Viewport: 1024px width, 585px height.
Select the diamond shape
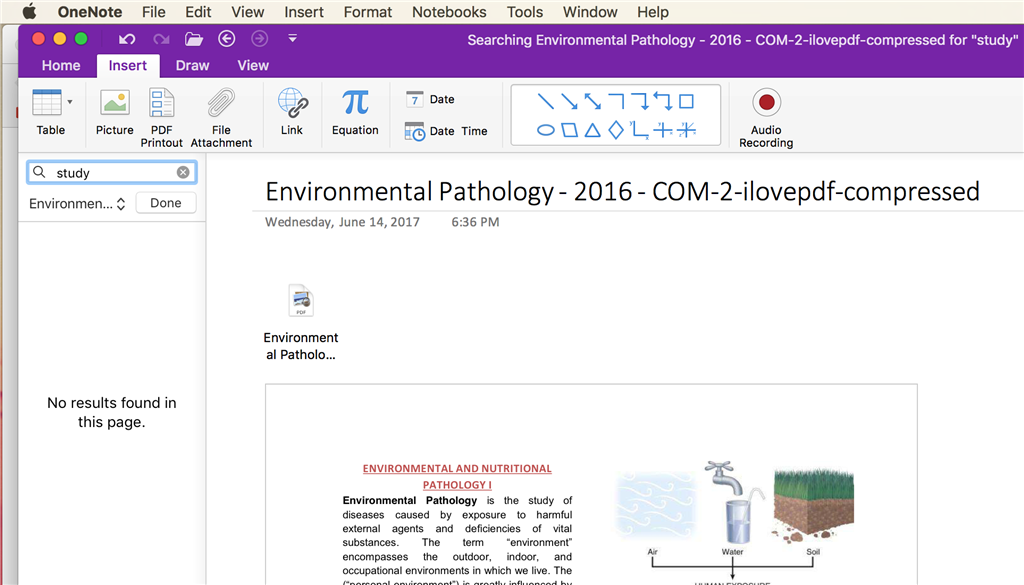tap(616, 130)
